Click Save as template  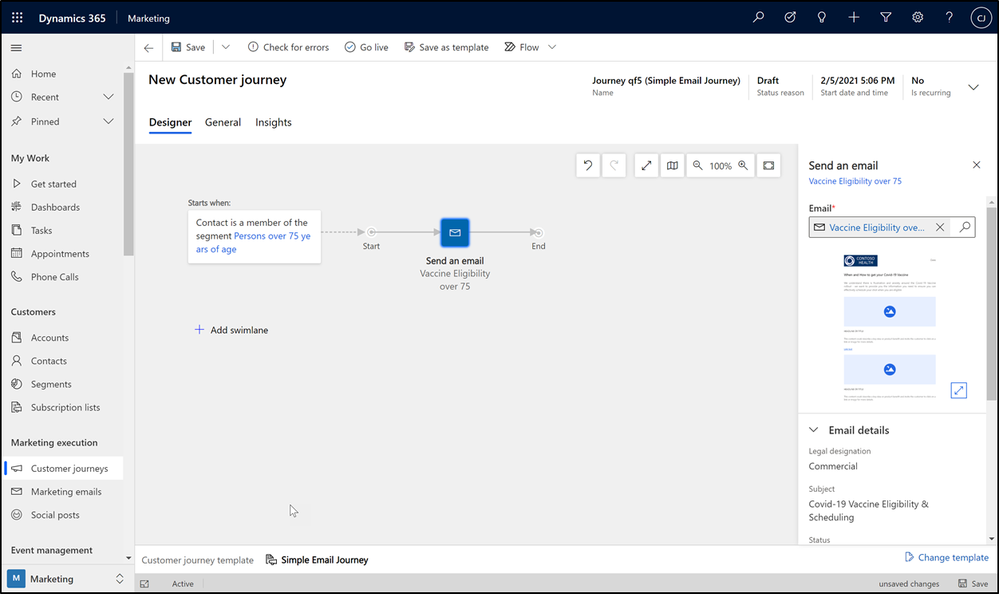coord(447,47)
